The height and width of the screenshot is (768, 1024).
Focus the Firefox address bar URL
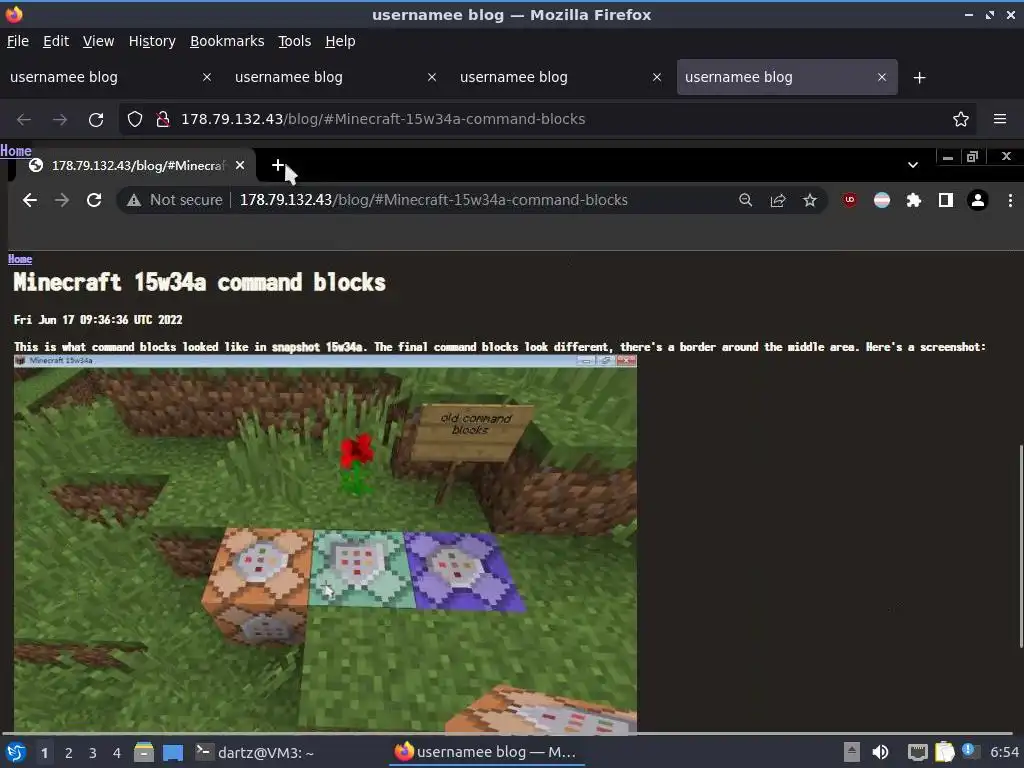click(383, 119)
